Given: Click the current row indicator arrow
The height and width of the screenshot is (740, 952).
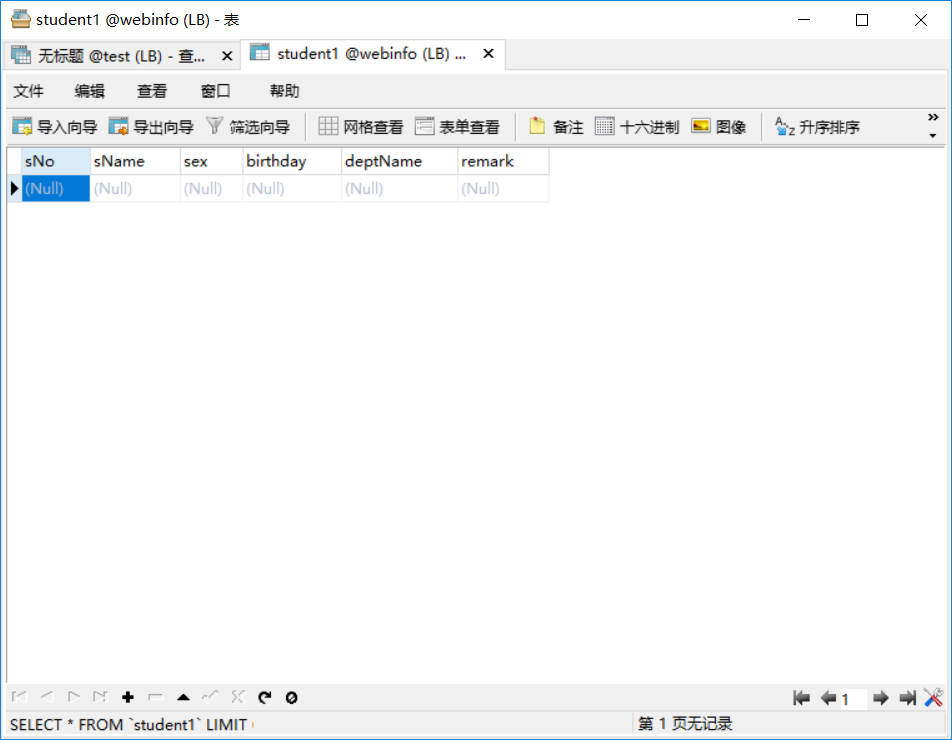Looking at the screenshot, I should point(15,188).
